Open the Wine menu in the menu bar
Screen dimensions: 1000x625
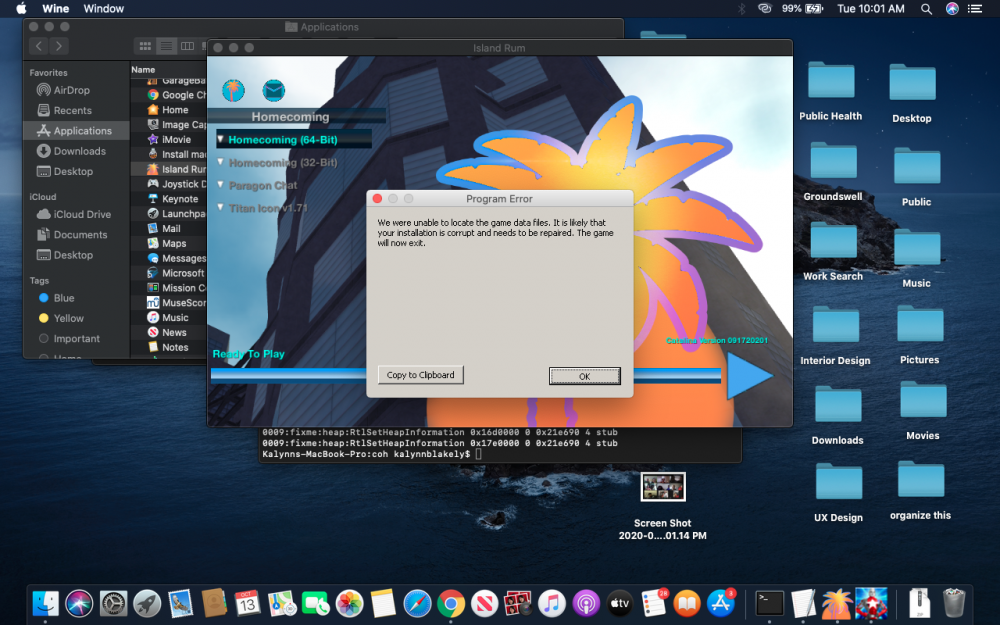click(x=55, y=9)
